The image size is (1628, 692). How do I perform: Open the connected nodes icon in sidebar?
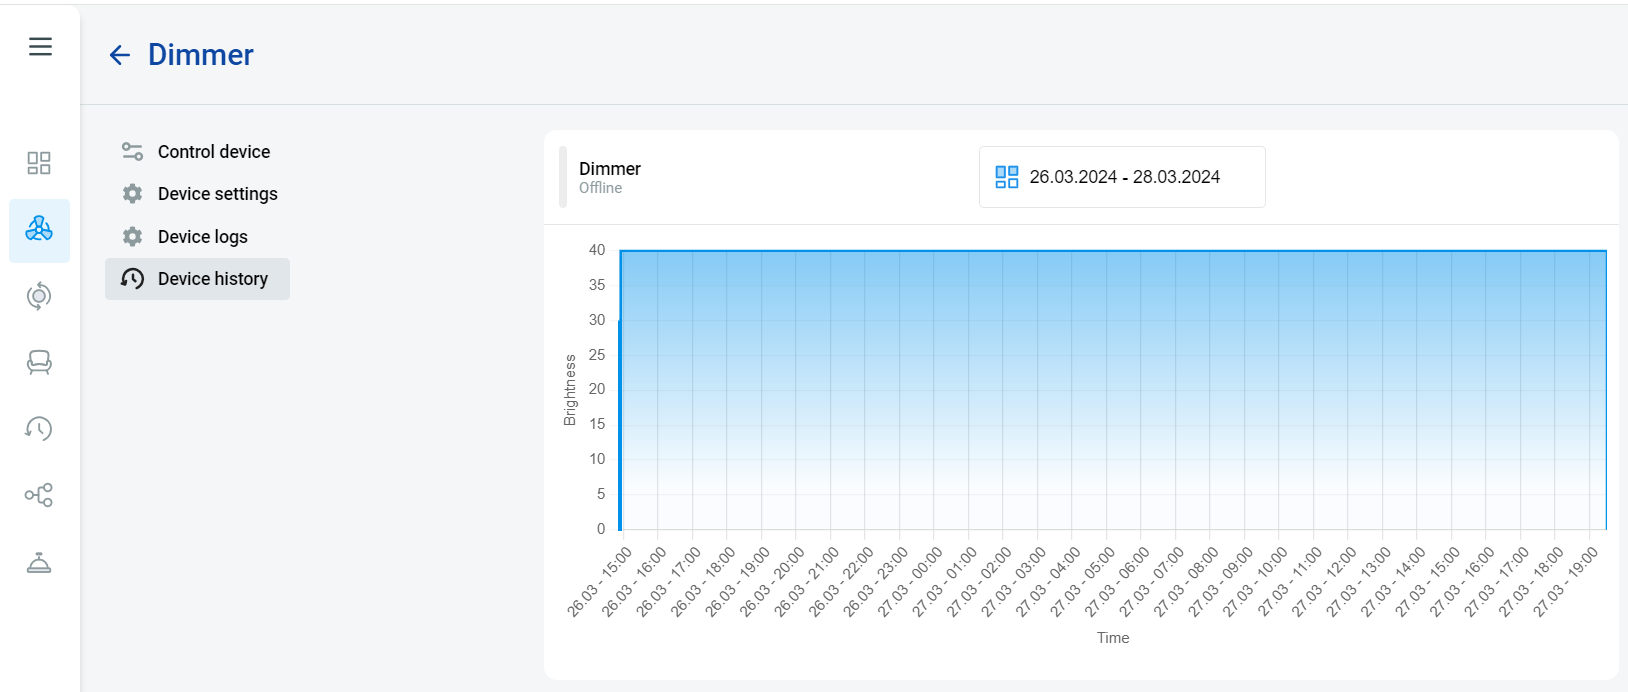pyautogui.click(x=39, y=495)
